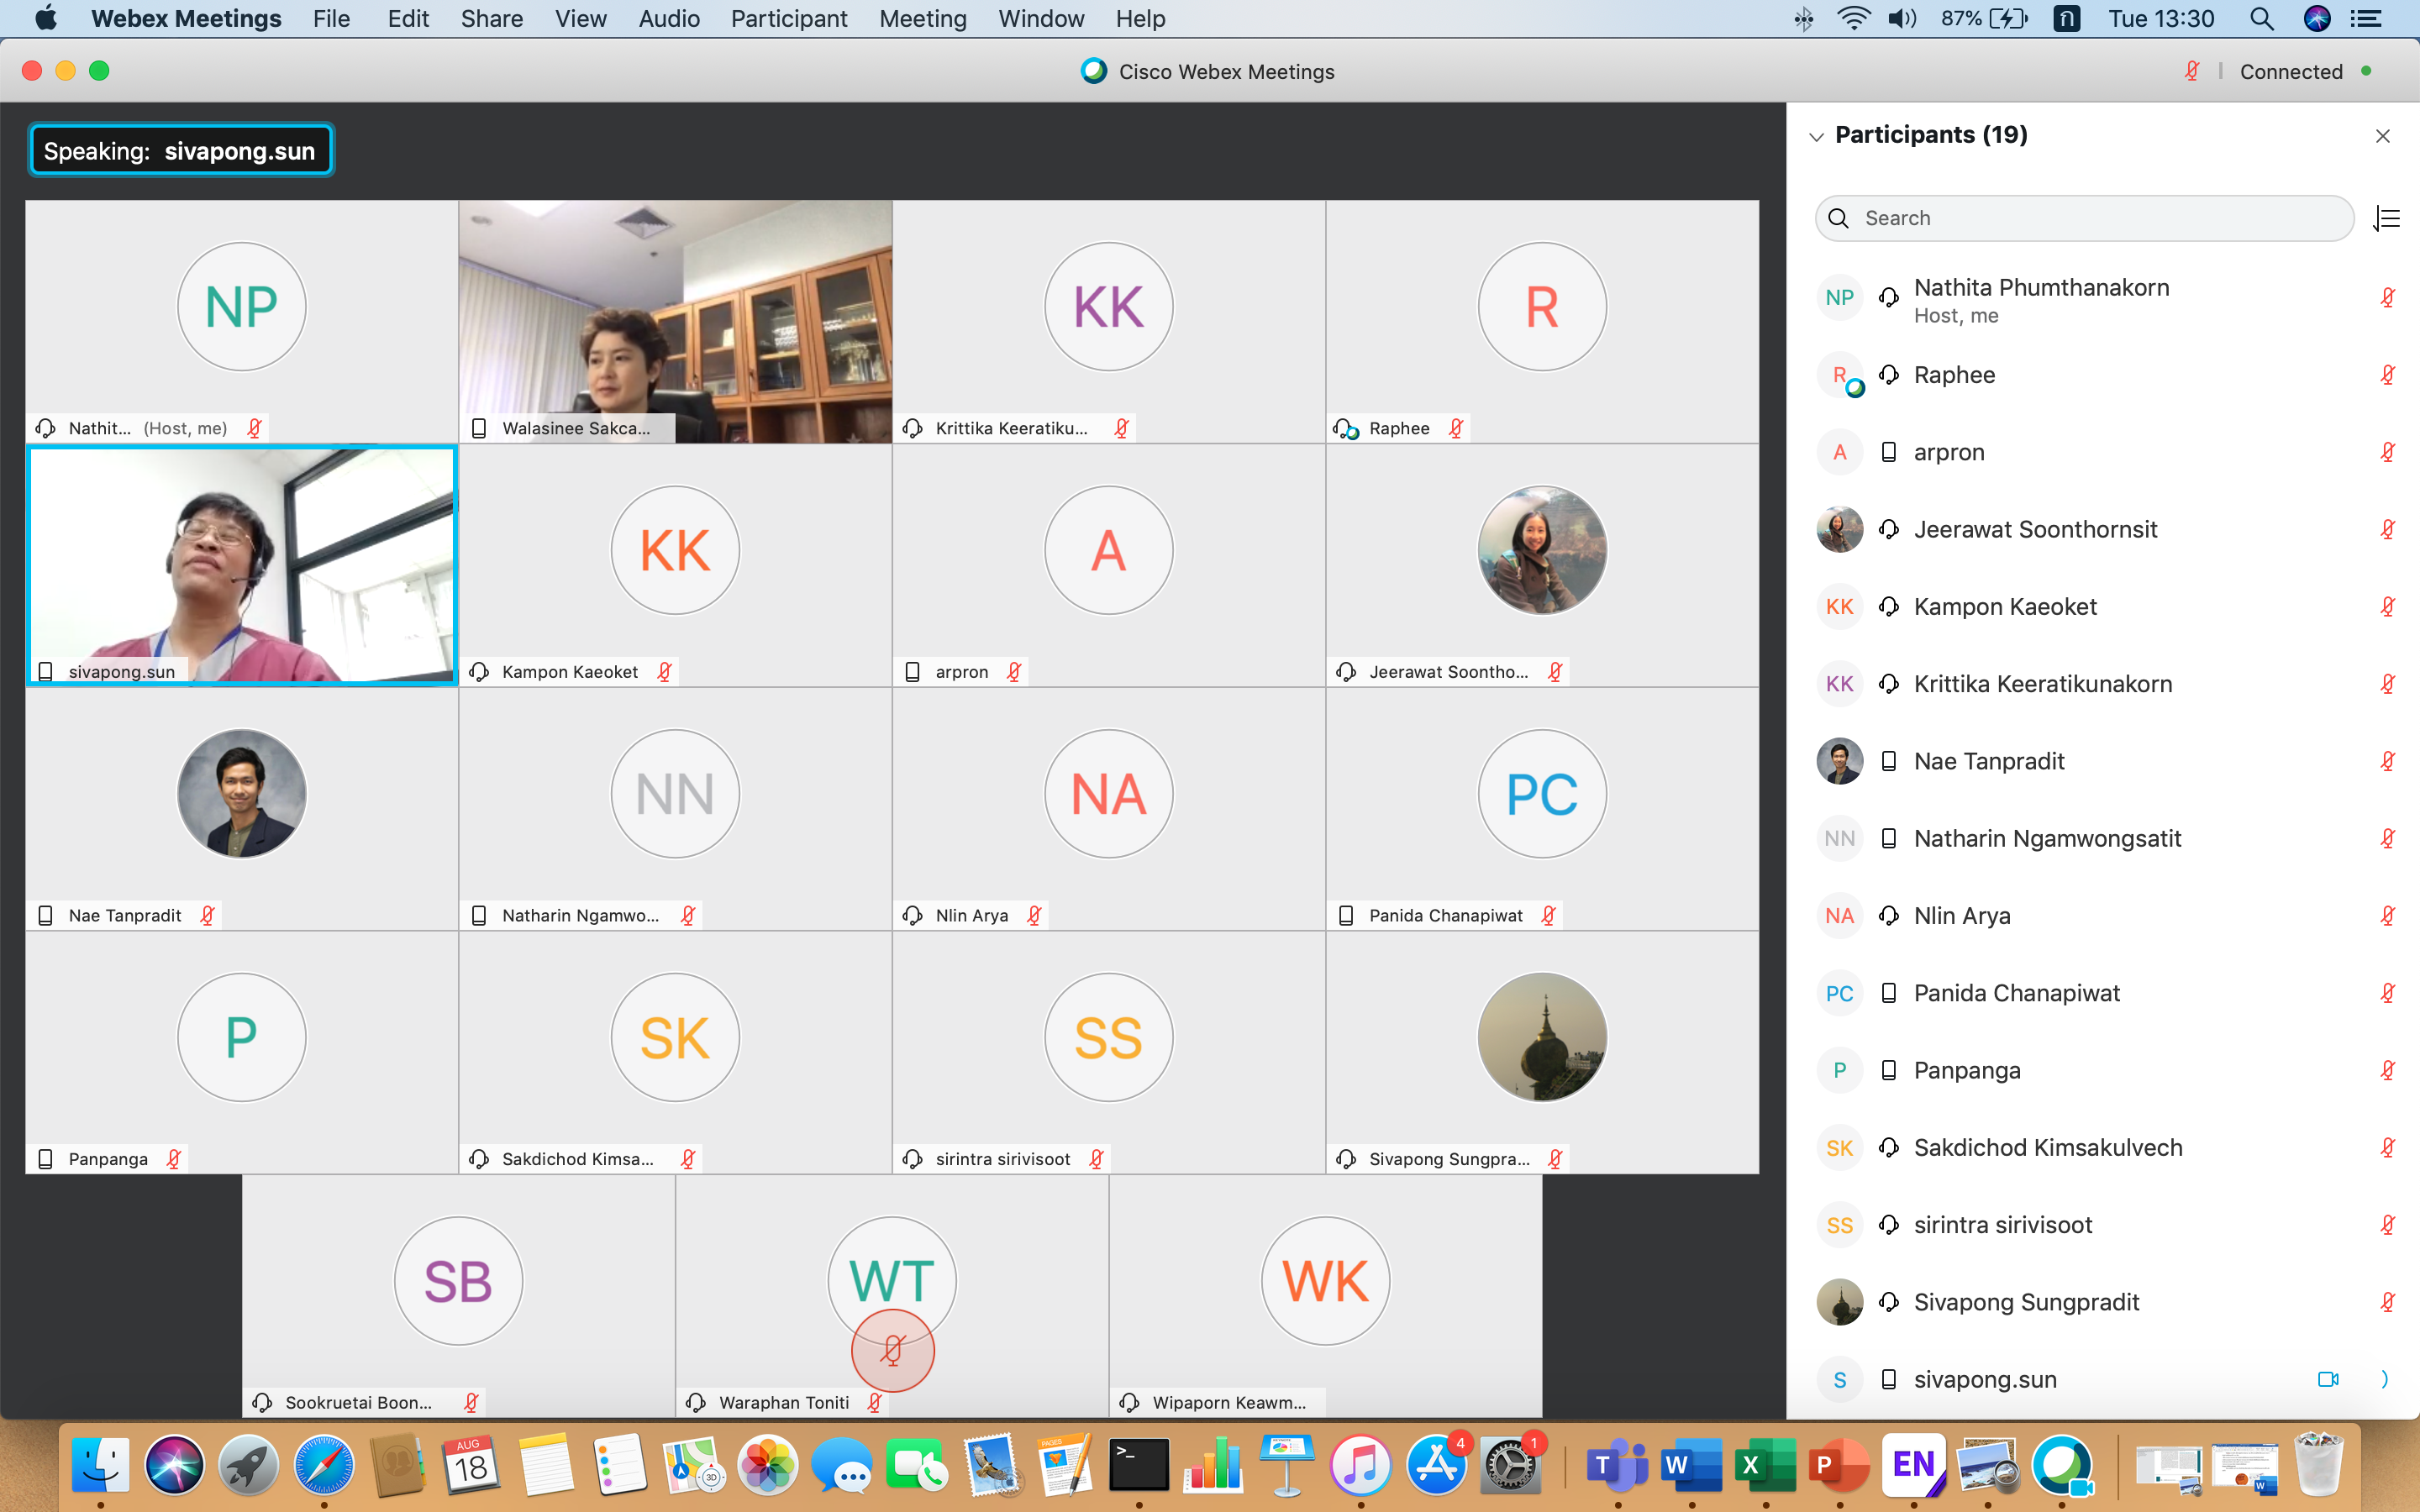The image size is (2420, 1512).
Task: Select Walasinee Sakca video thumbnail
Action: pyautogui.click(x=675, y=321)
